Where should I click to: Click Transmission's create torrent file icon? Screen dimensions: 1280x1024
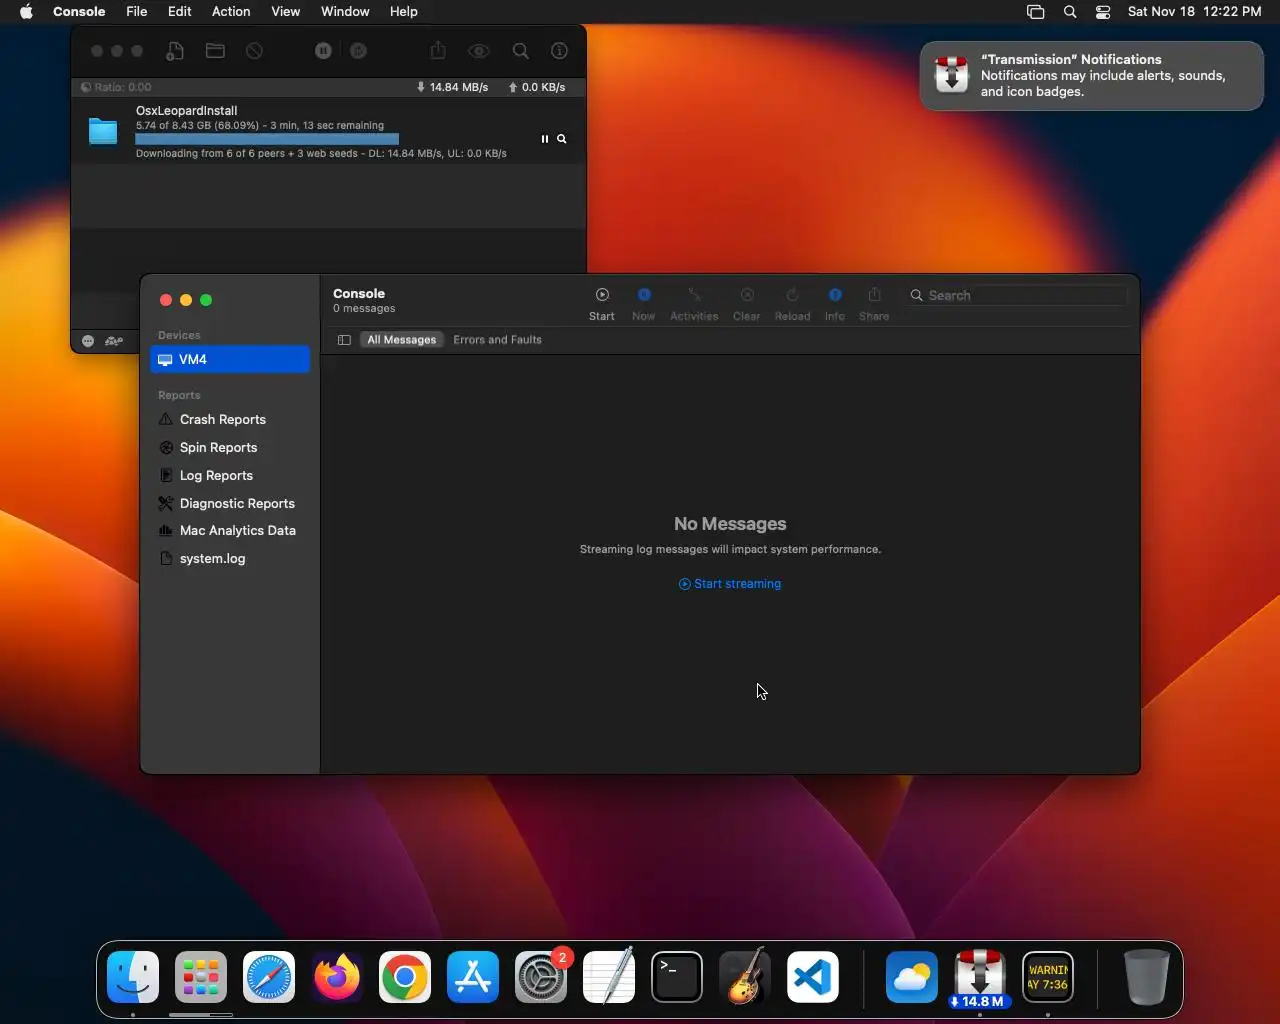(175, 51)
